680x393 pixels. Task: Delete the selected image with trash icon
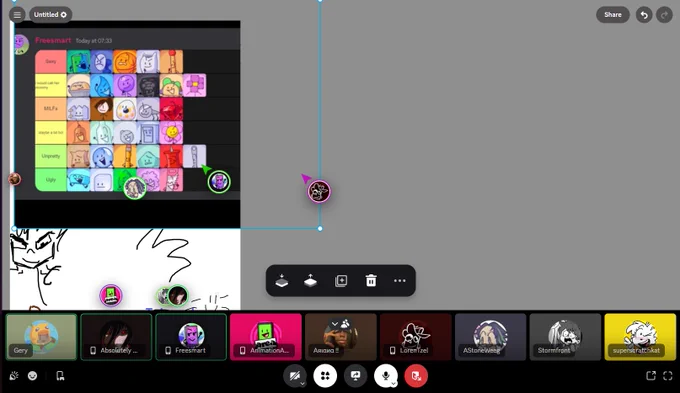tap(371, 281)
